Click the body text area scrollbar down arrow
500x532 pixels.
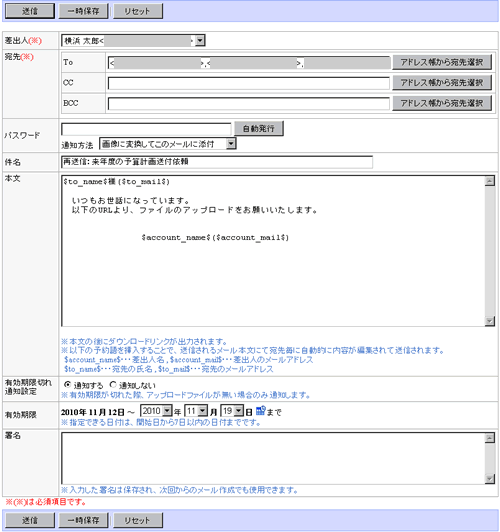[x=489, y=321]
